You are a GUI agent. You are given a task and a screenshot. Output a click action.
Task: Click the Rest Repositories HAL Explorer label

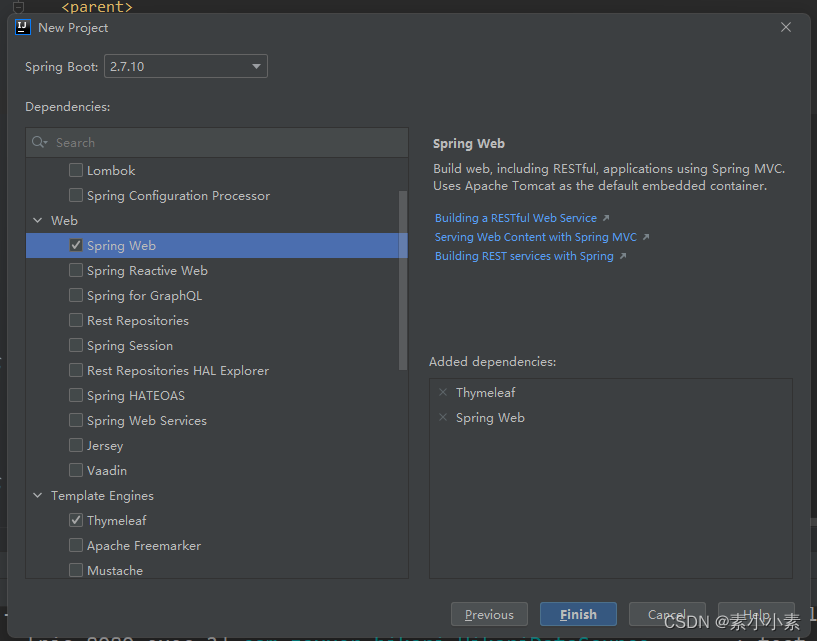click(x=178, y=371)
